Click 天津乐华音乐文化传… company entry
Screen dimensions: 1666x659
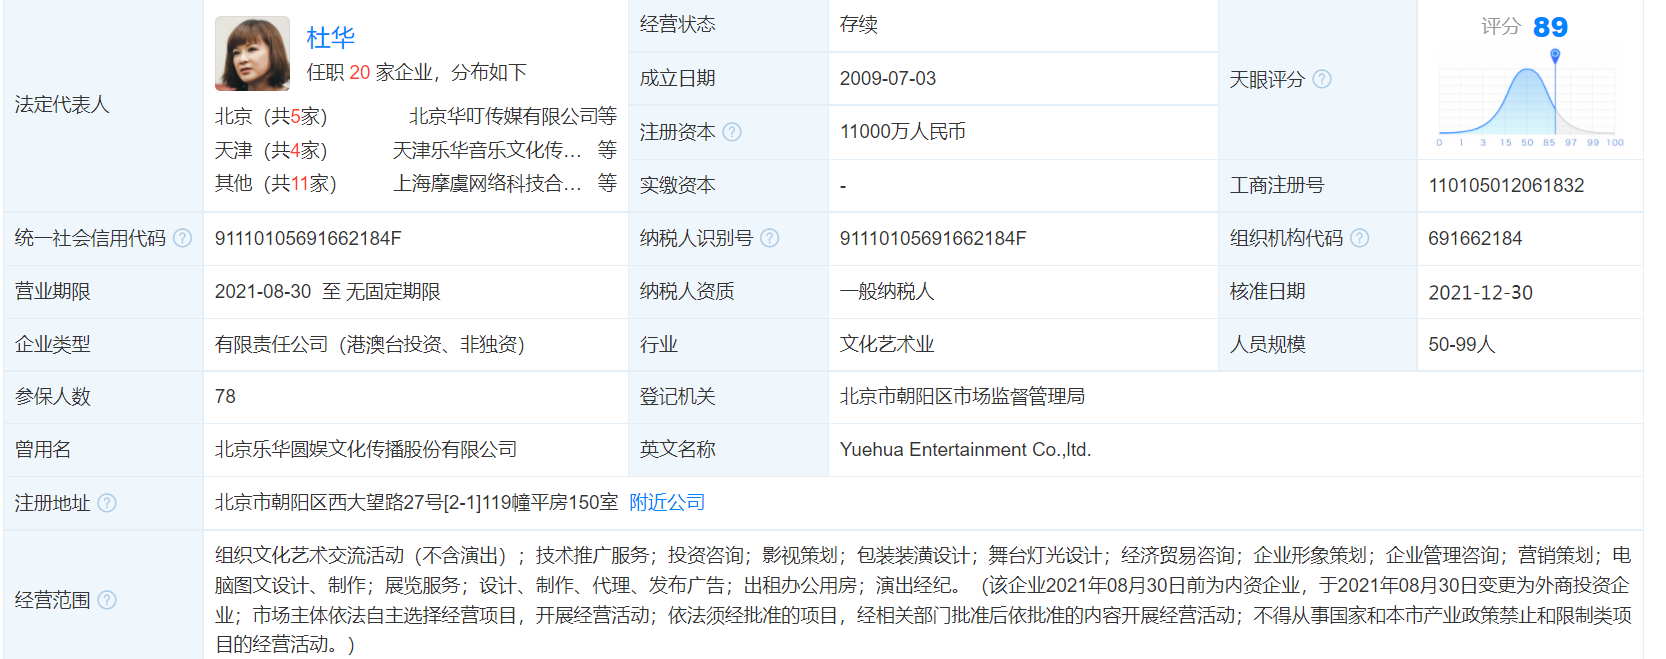pos(487,150)
